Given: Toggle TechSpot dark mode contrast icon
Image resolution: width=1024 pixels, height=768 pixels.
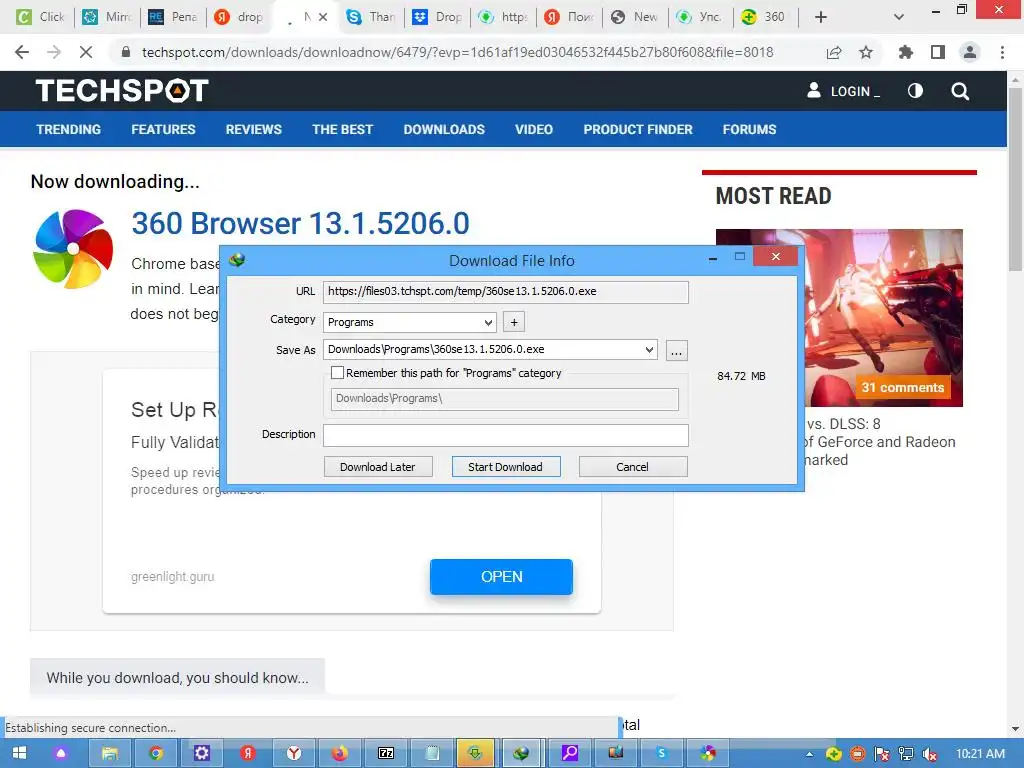Looking at the screenshot, I should pos(916,91).
